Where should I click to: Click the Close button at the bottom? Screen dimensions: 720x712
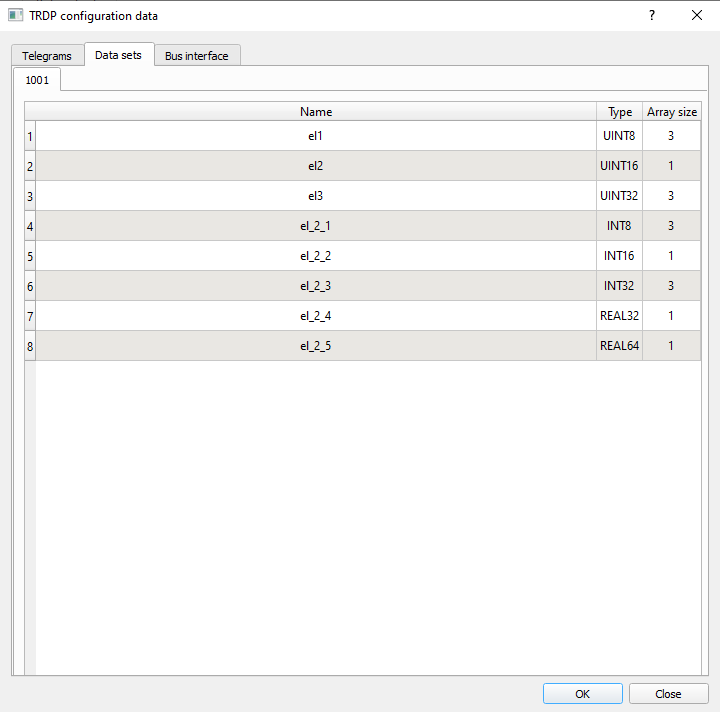point(668,694)
